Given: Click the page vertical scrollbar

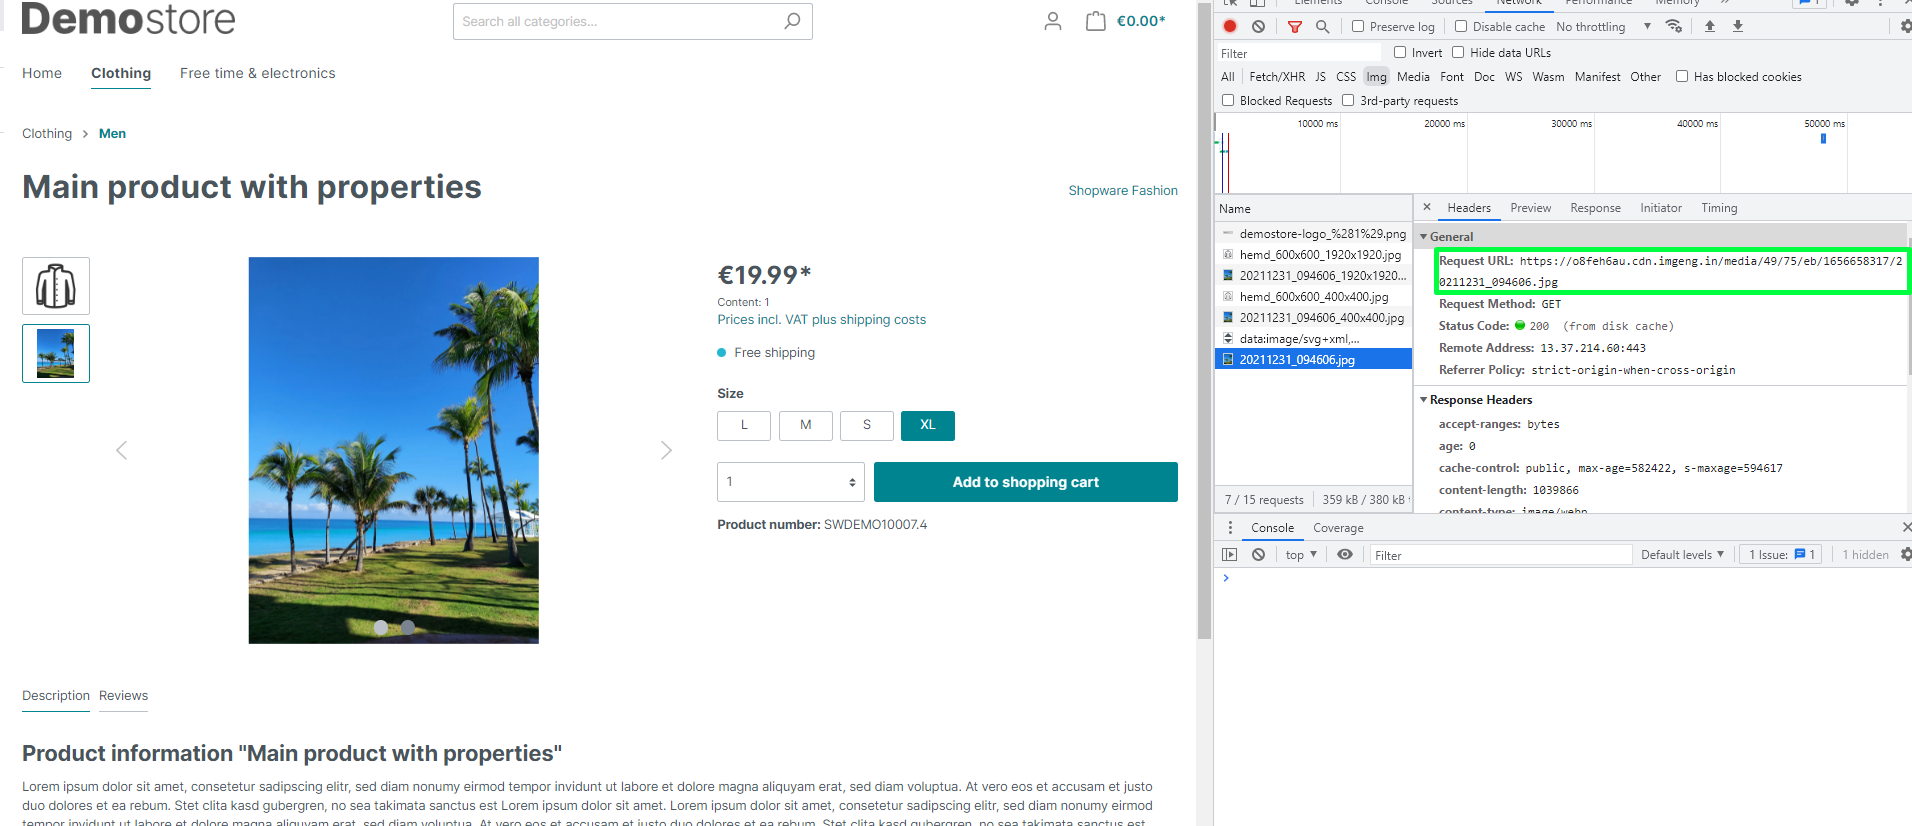Looking at the screenshot, I should (x=1204, y=320).
